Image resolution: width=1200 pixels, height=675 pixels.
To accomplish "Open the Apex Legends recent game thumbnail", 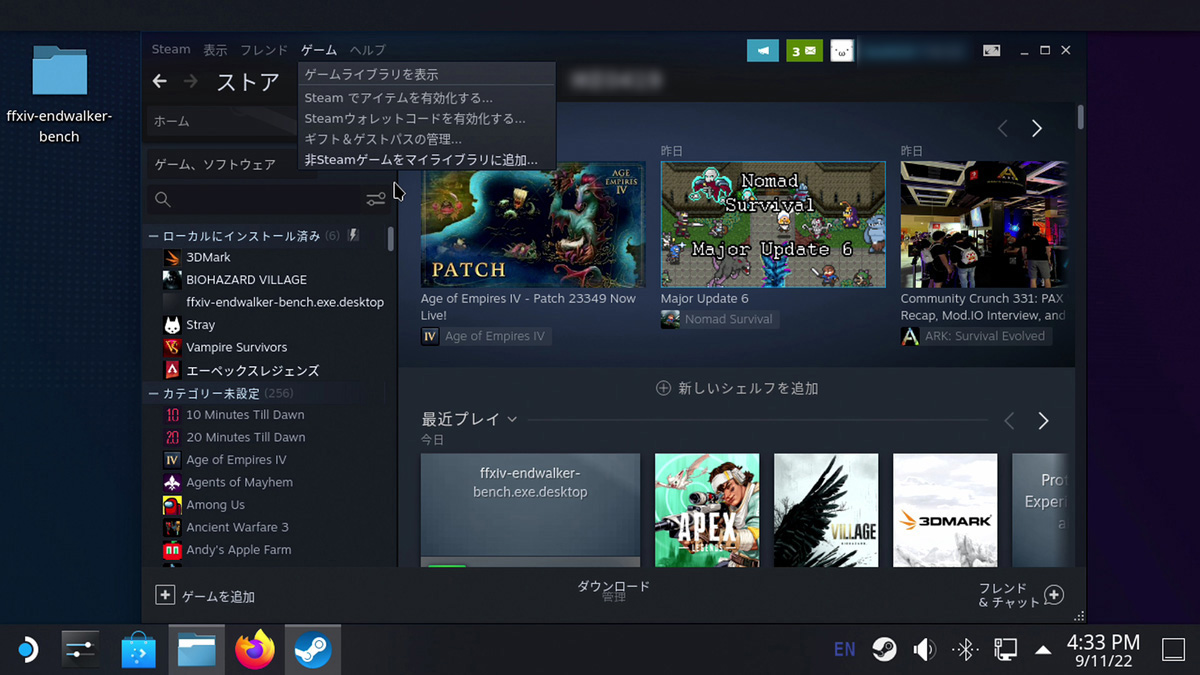I will tap(707, 510).
